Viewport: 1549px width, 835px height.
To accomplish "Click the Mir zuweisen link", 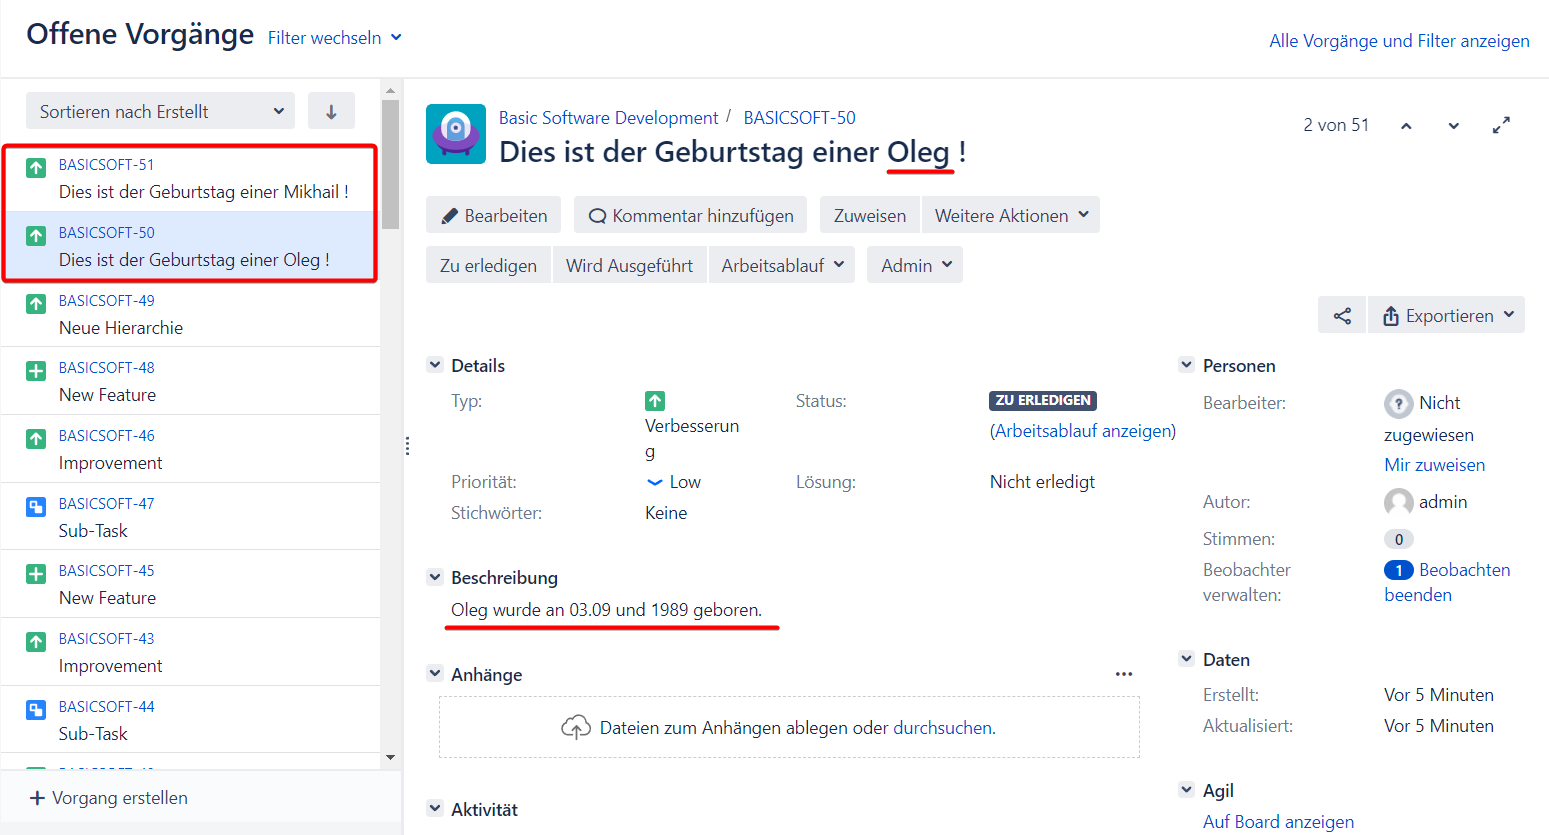I will [1434, 465].
